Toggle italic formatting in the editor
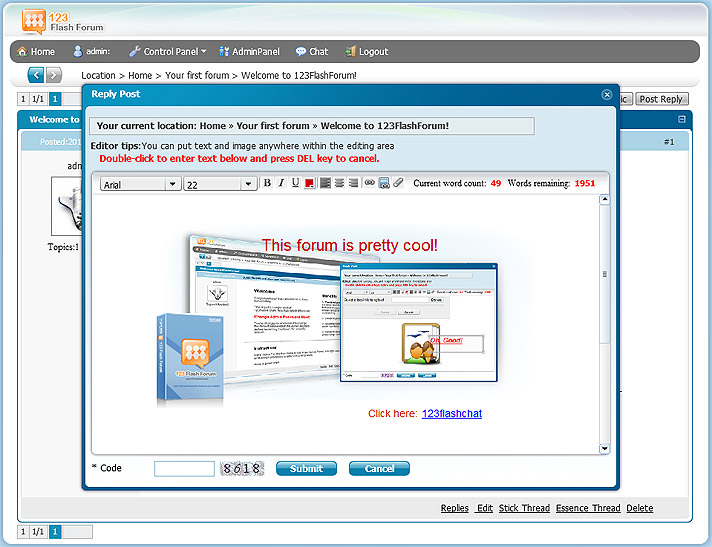Image resolution: width=712 pixels, height=547 pixels. click(281, 183)
